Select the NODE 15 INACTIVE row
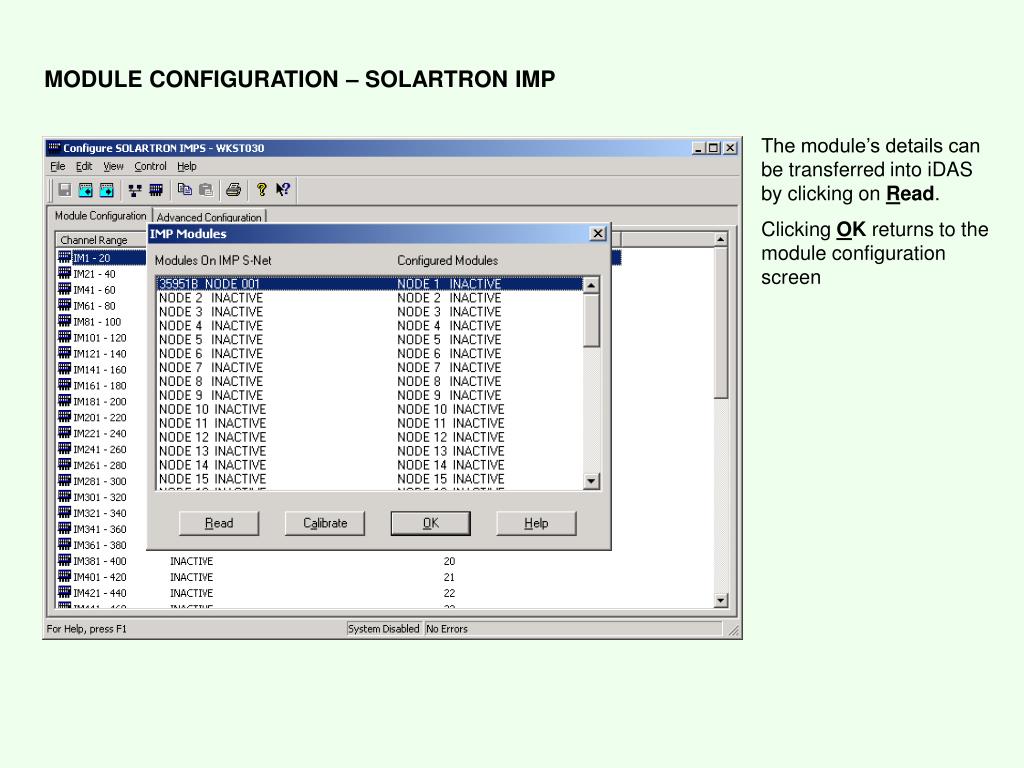The height and width of the screenshot is (768, 1024). [370, 479]
